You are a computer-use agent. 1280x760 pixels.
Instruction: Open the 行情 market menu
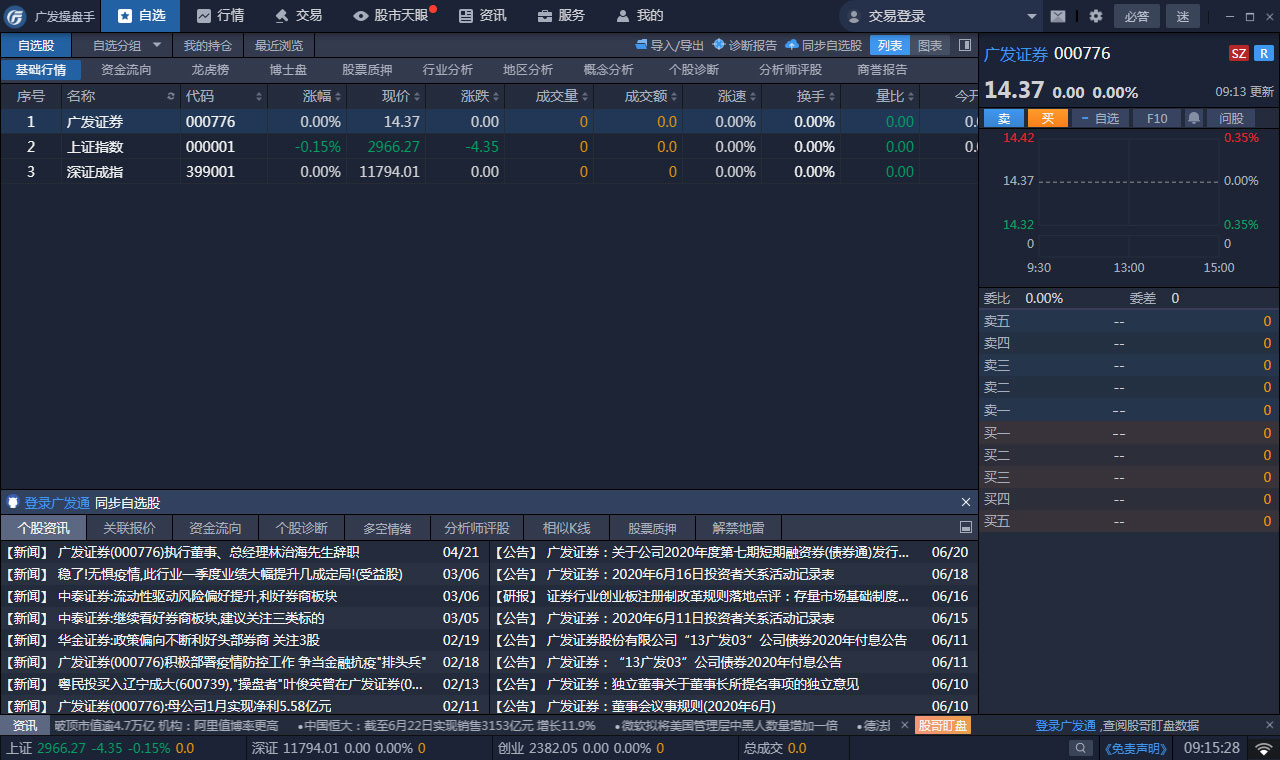pos(220,16)
